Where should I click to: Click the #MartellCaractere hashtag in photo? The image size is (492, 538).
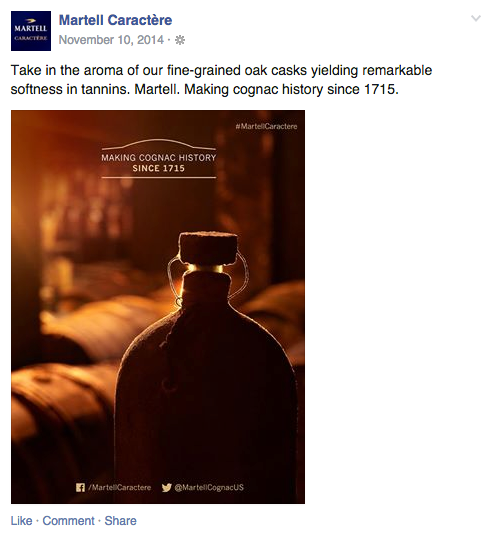click(x=266, y=126)
